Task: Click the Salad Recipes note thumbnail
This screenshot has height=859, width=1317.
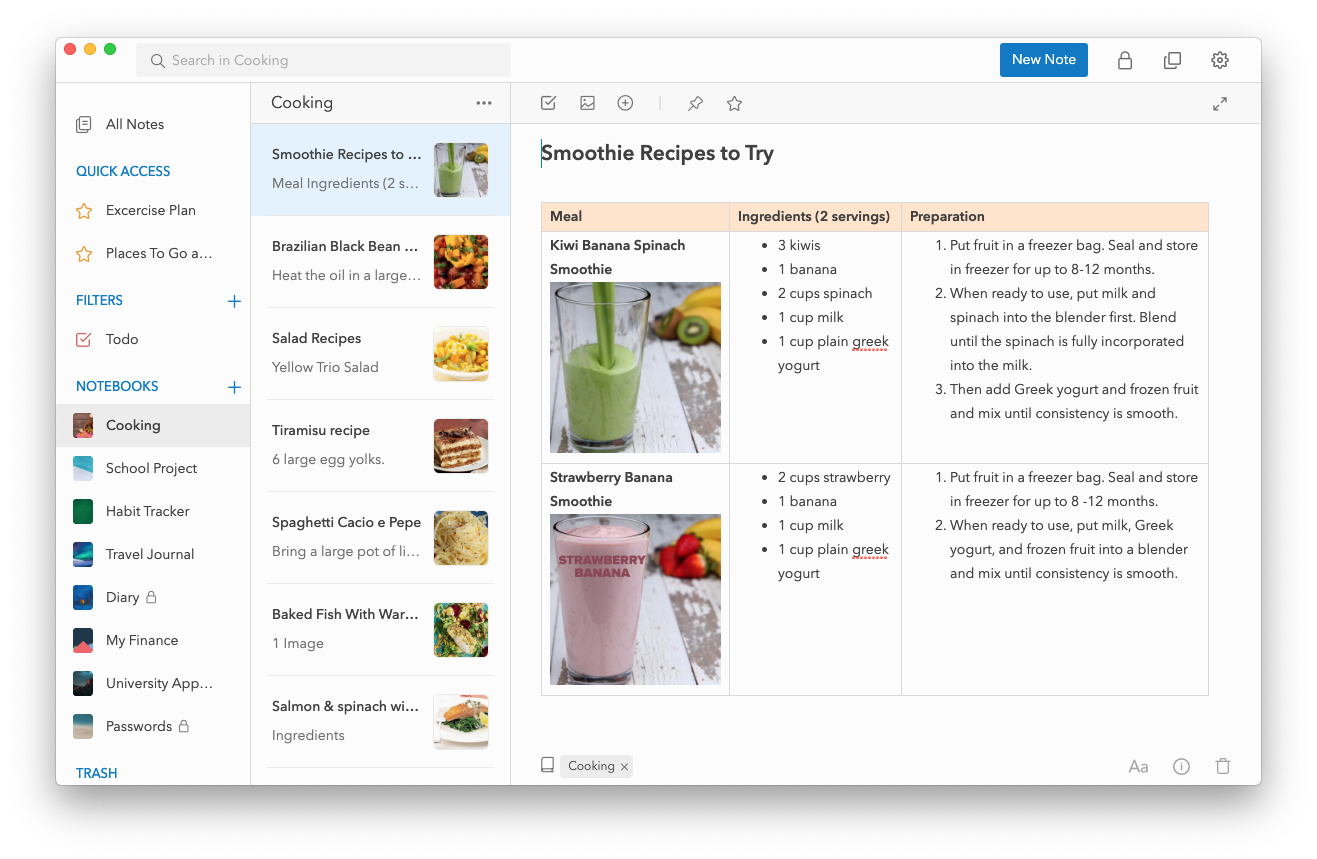Action: click(461, 354)
